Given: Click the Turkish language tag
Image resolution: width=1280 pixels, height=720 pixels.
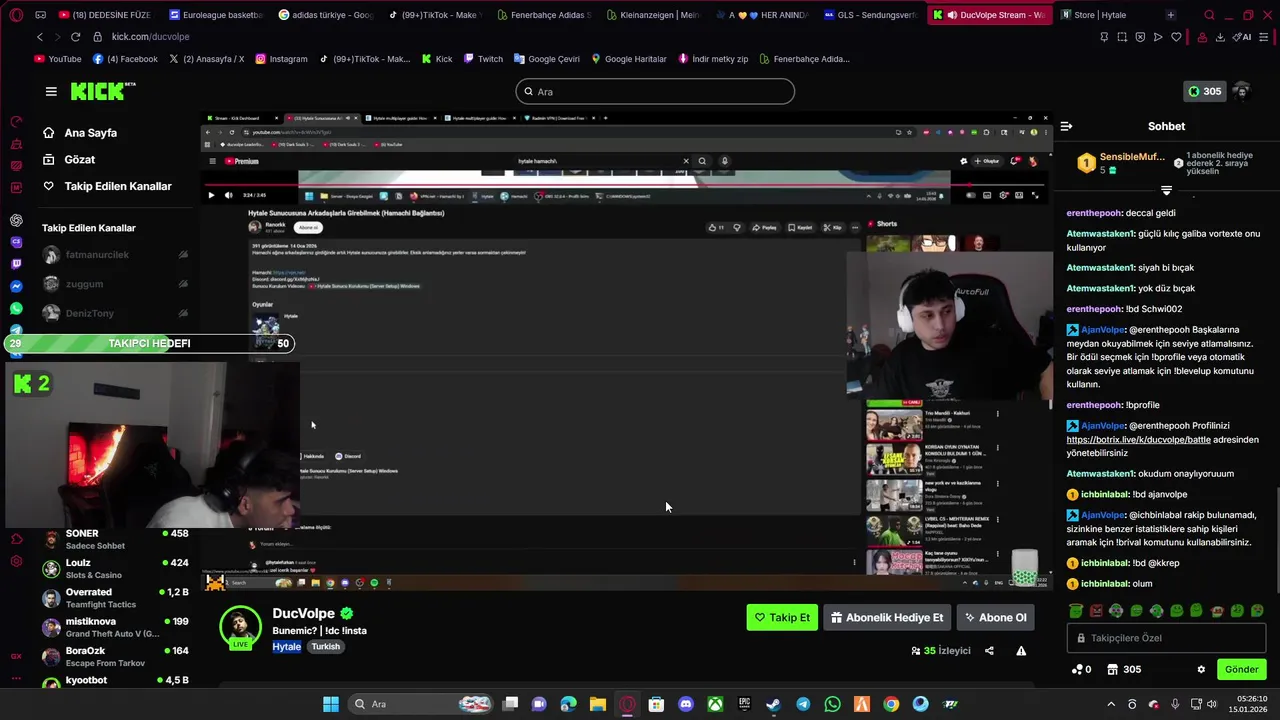Looking at the screenshot, I should pyautogui.click(x=325, y=646).
